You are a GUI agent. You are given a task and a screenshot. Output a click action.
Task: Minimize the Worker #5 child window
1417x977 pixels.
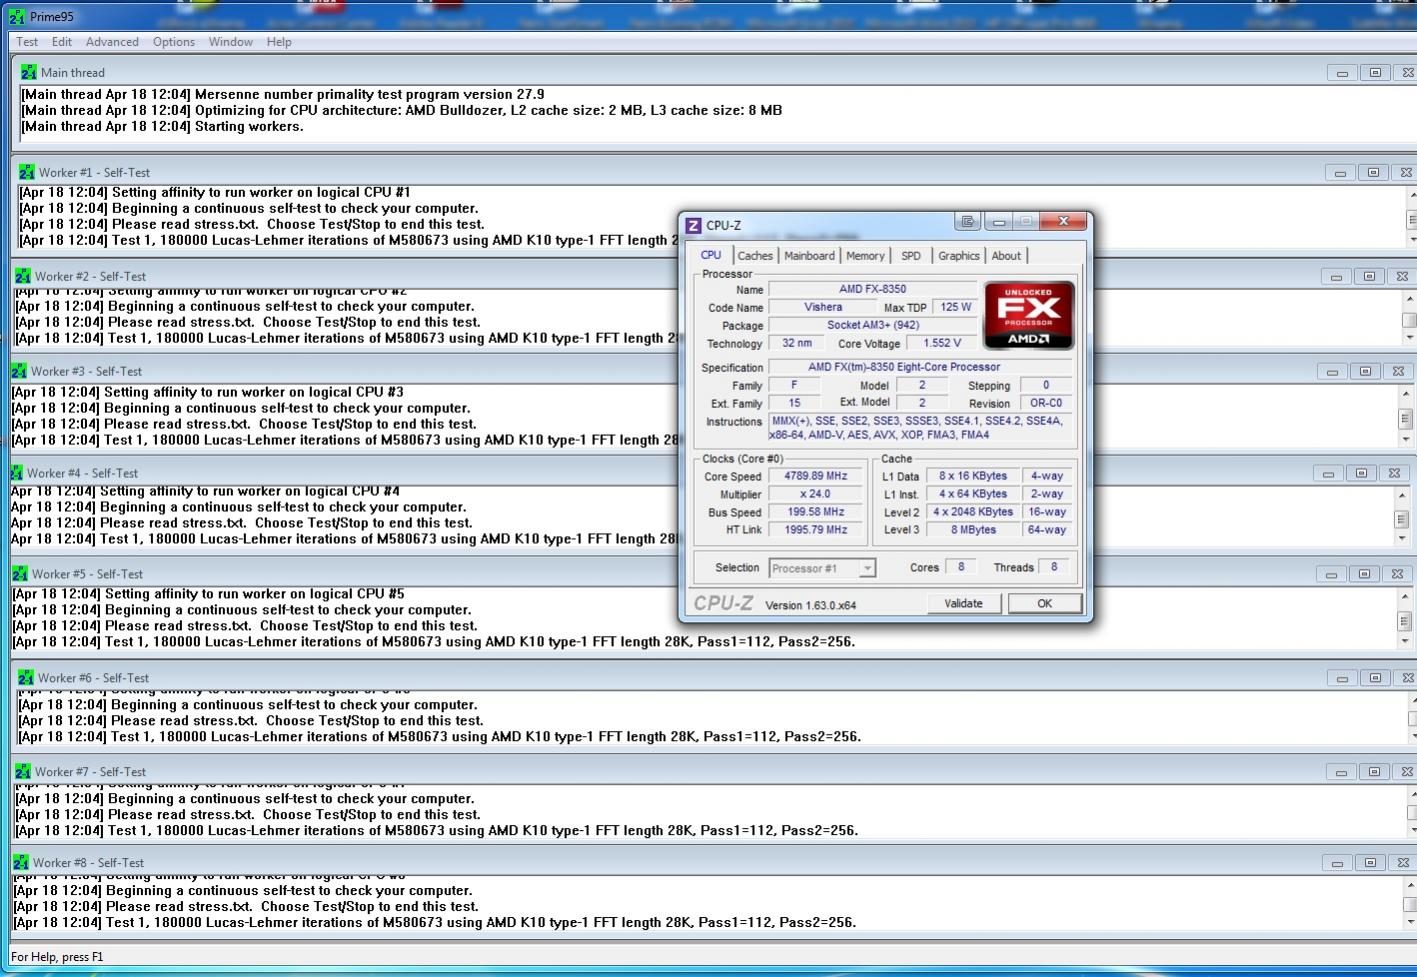point(1331,575)
